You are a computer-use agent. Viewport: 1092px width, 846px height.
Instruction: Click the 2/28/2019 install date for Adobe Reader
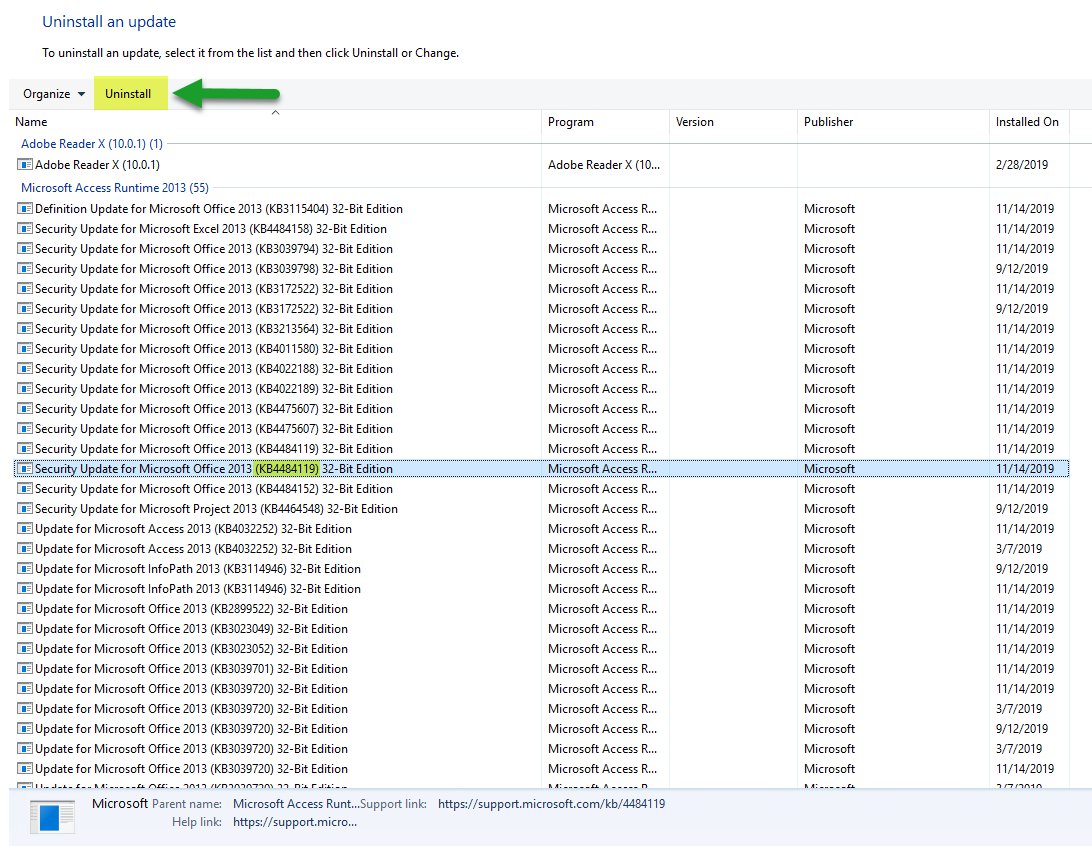tap(1022, 165)
